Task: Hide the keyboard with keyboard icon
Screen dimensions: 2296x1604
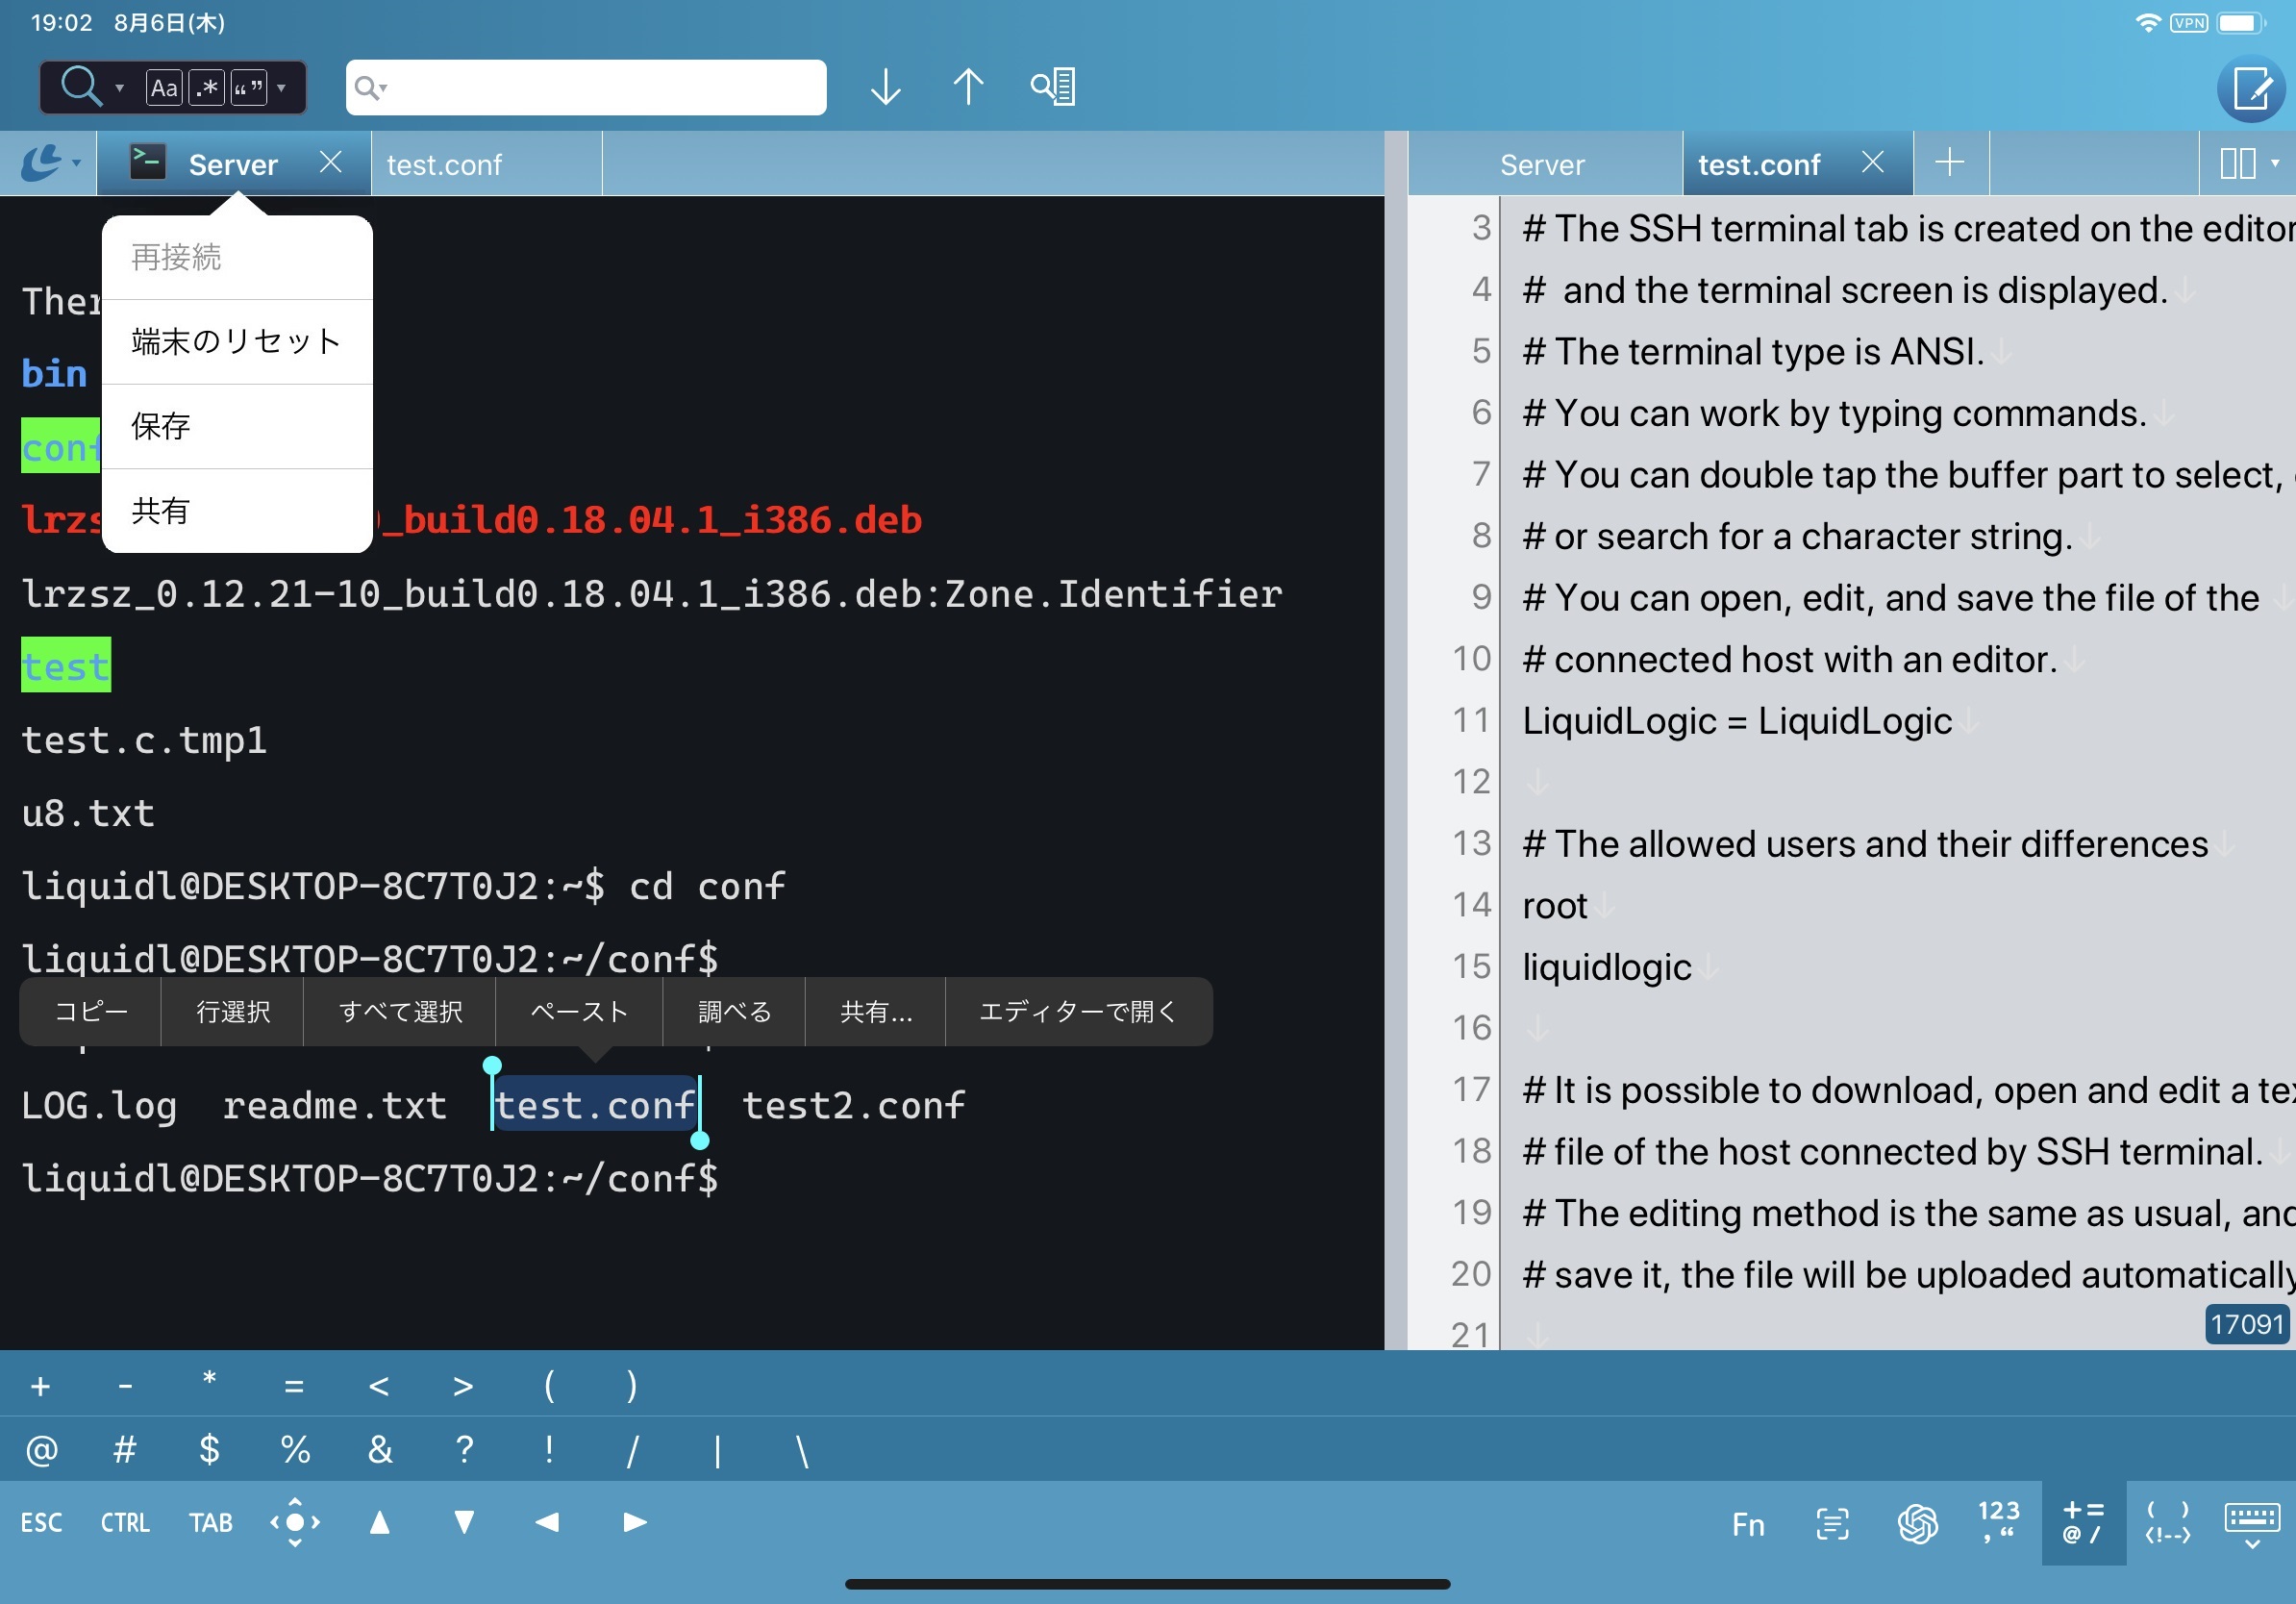Action: pos(2251,1523)
